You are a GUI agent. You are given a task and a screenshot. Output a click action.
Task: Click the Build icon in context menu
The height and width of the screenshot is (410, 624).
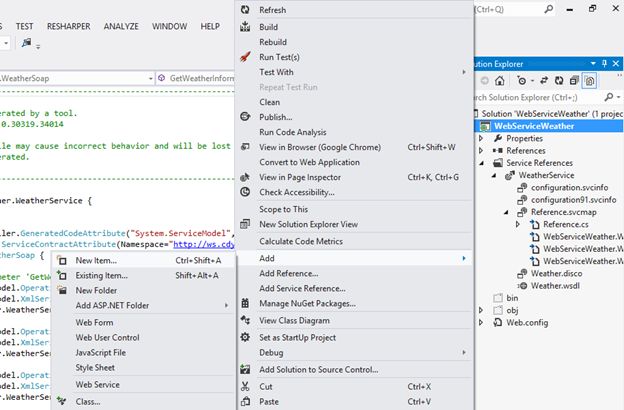pyautogui.click(x=245, y=27)
